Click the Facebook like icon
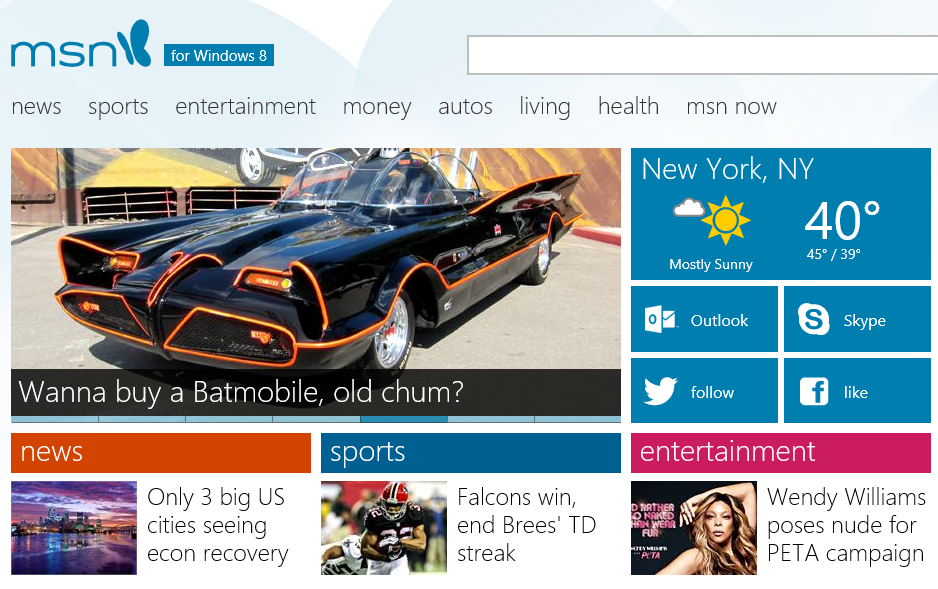This screenshot has height=589, width=938. point(813,391)
